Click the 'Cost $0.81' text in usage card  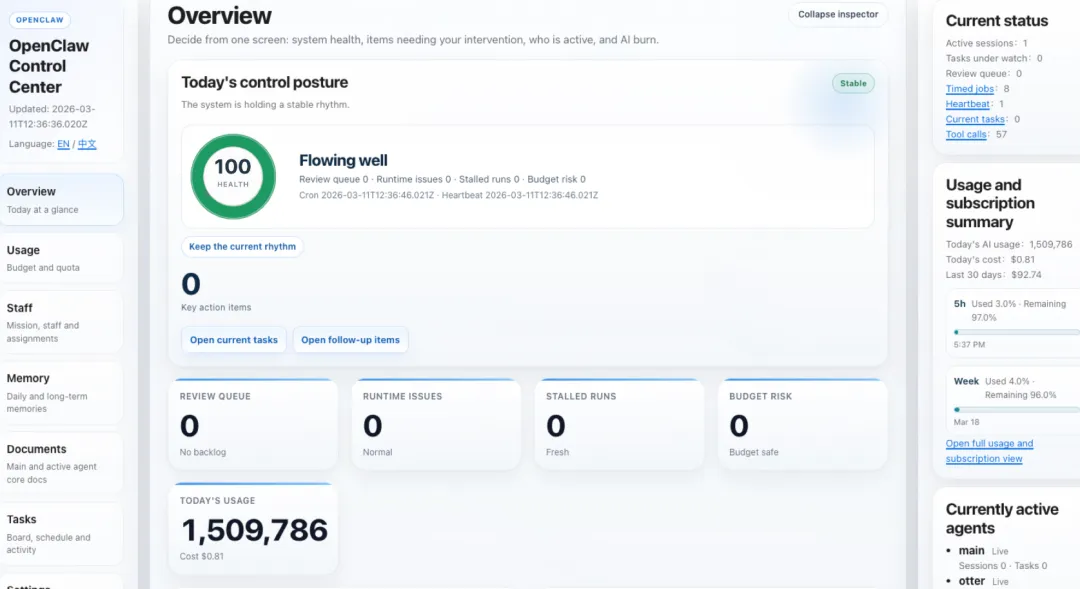tap(202, 557)
